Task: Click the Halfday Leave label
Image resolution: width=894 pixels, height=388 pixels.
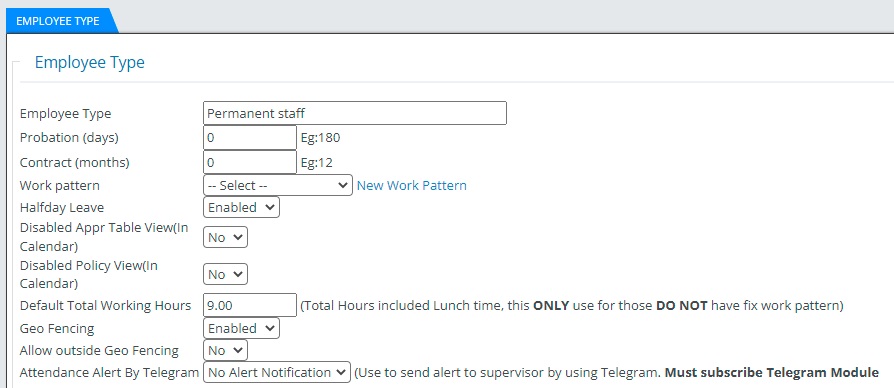Action: (62, 207)
